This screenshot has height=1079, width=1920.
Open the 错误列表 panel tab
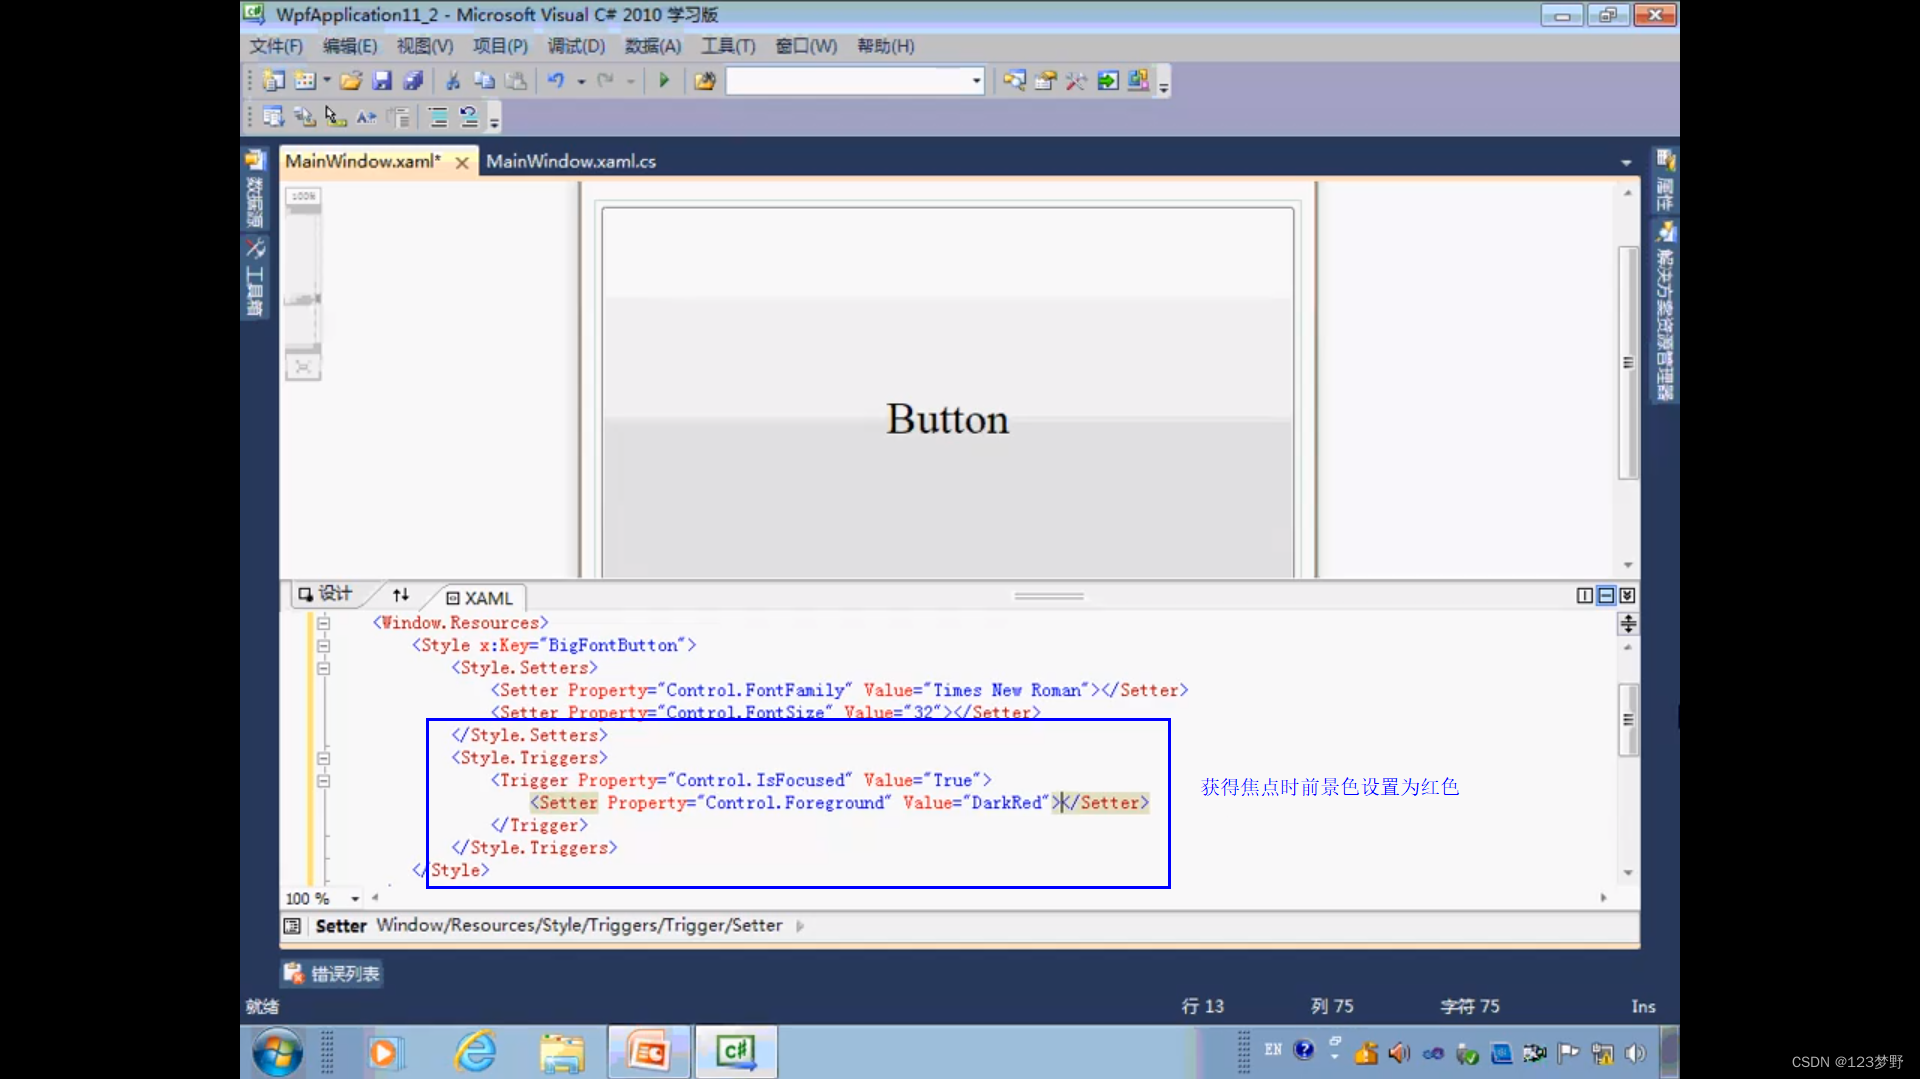[332, 973]
